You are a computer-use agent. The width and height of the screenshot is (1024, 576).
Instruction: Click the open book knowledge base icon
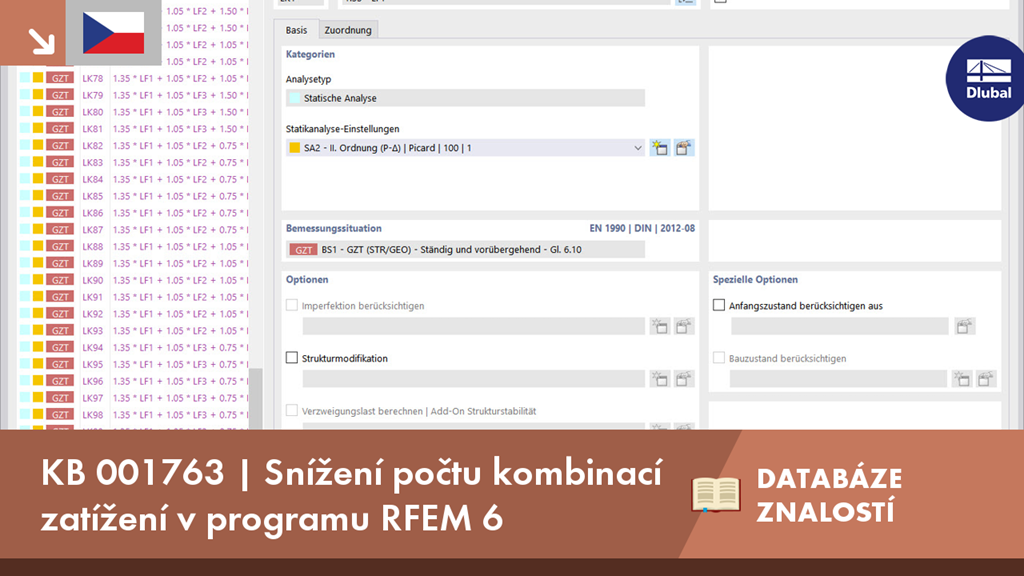tap(716, 494)
